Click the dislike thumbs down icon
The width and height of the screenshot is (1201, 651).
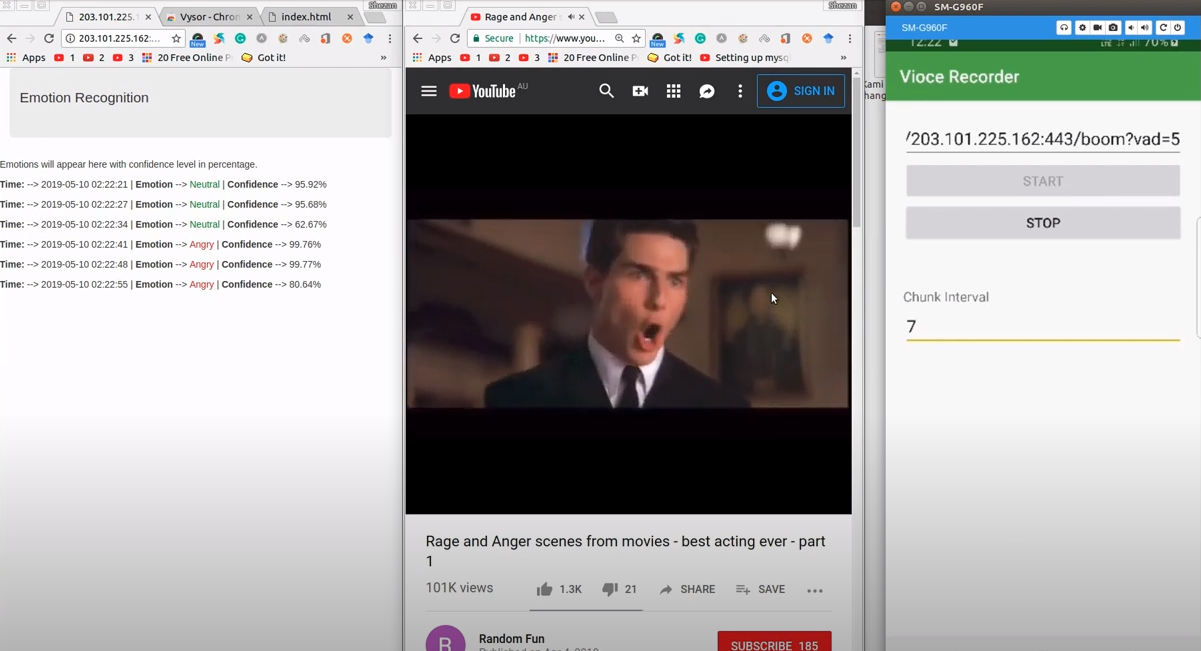coord(609,589)
